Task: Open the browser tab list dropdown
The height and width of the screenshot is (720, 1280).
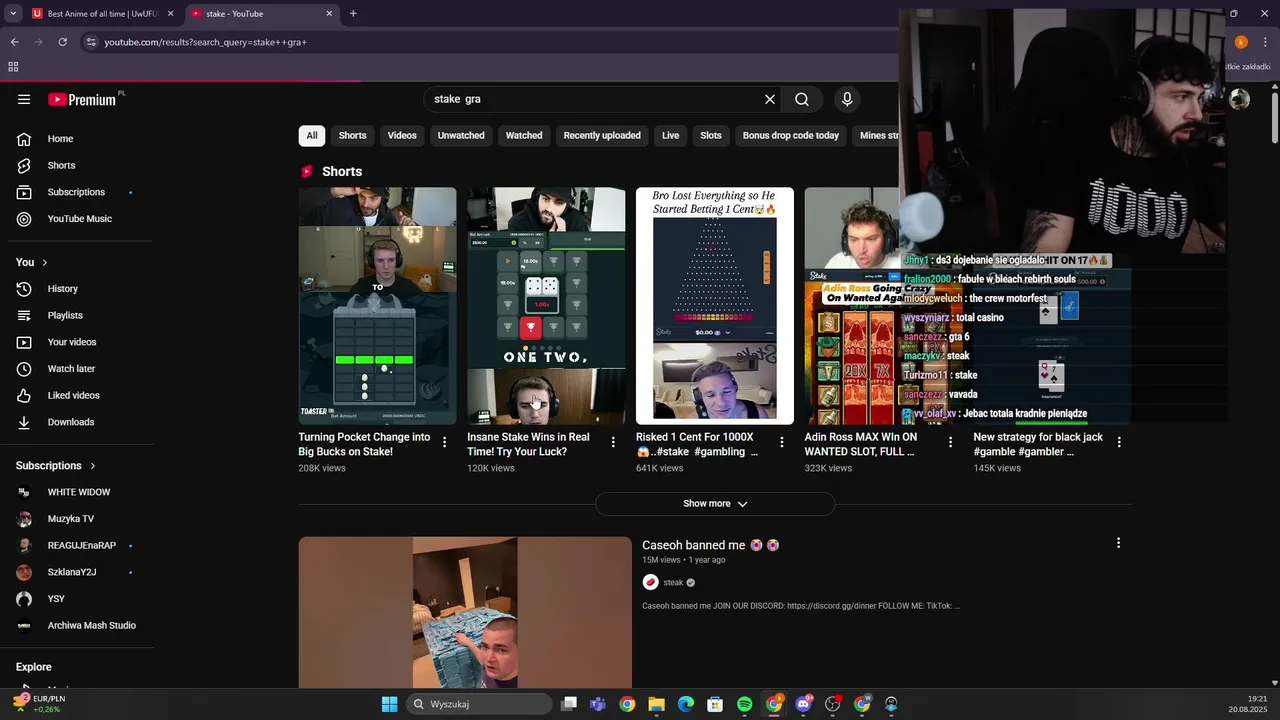Action: 13,14
